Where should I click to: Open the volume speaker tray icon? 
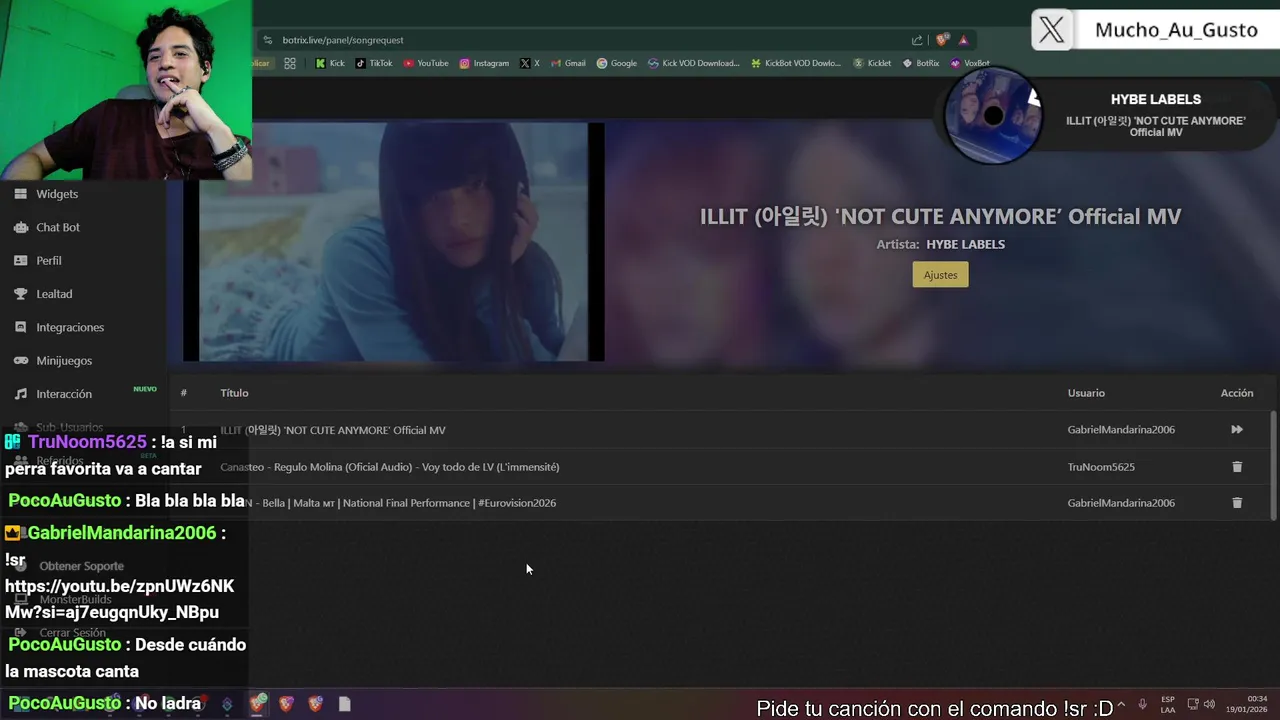pyautogui.click(x=1210, y=704)
